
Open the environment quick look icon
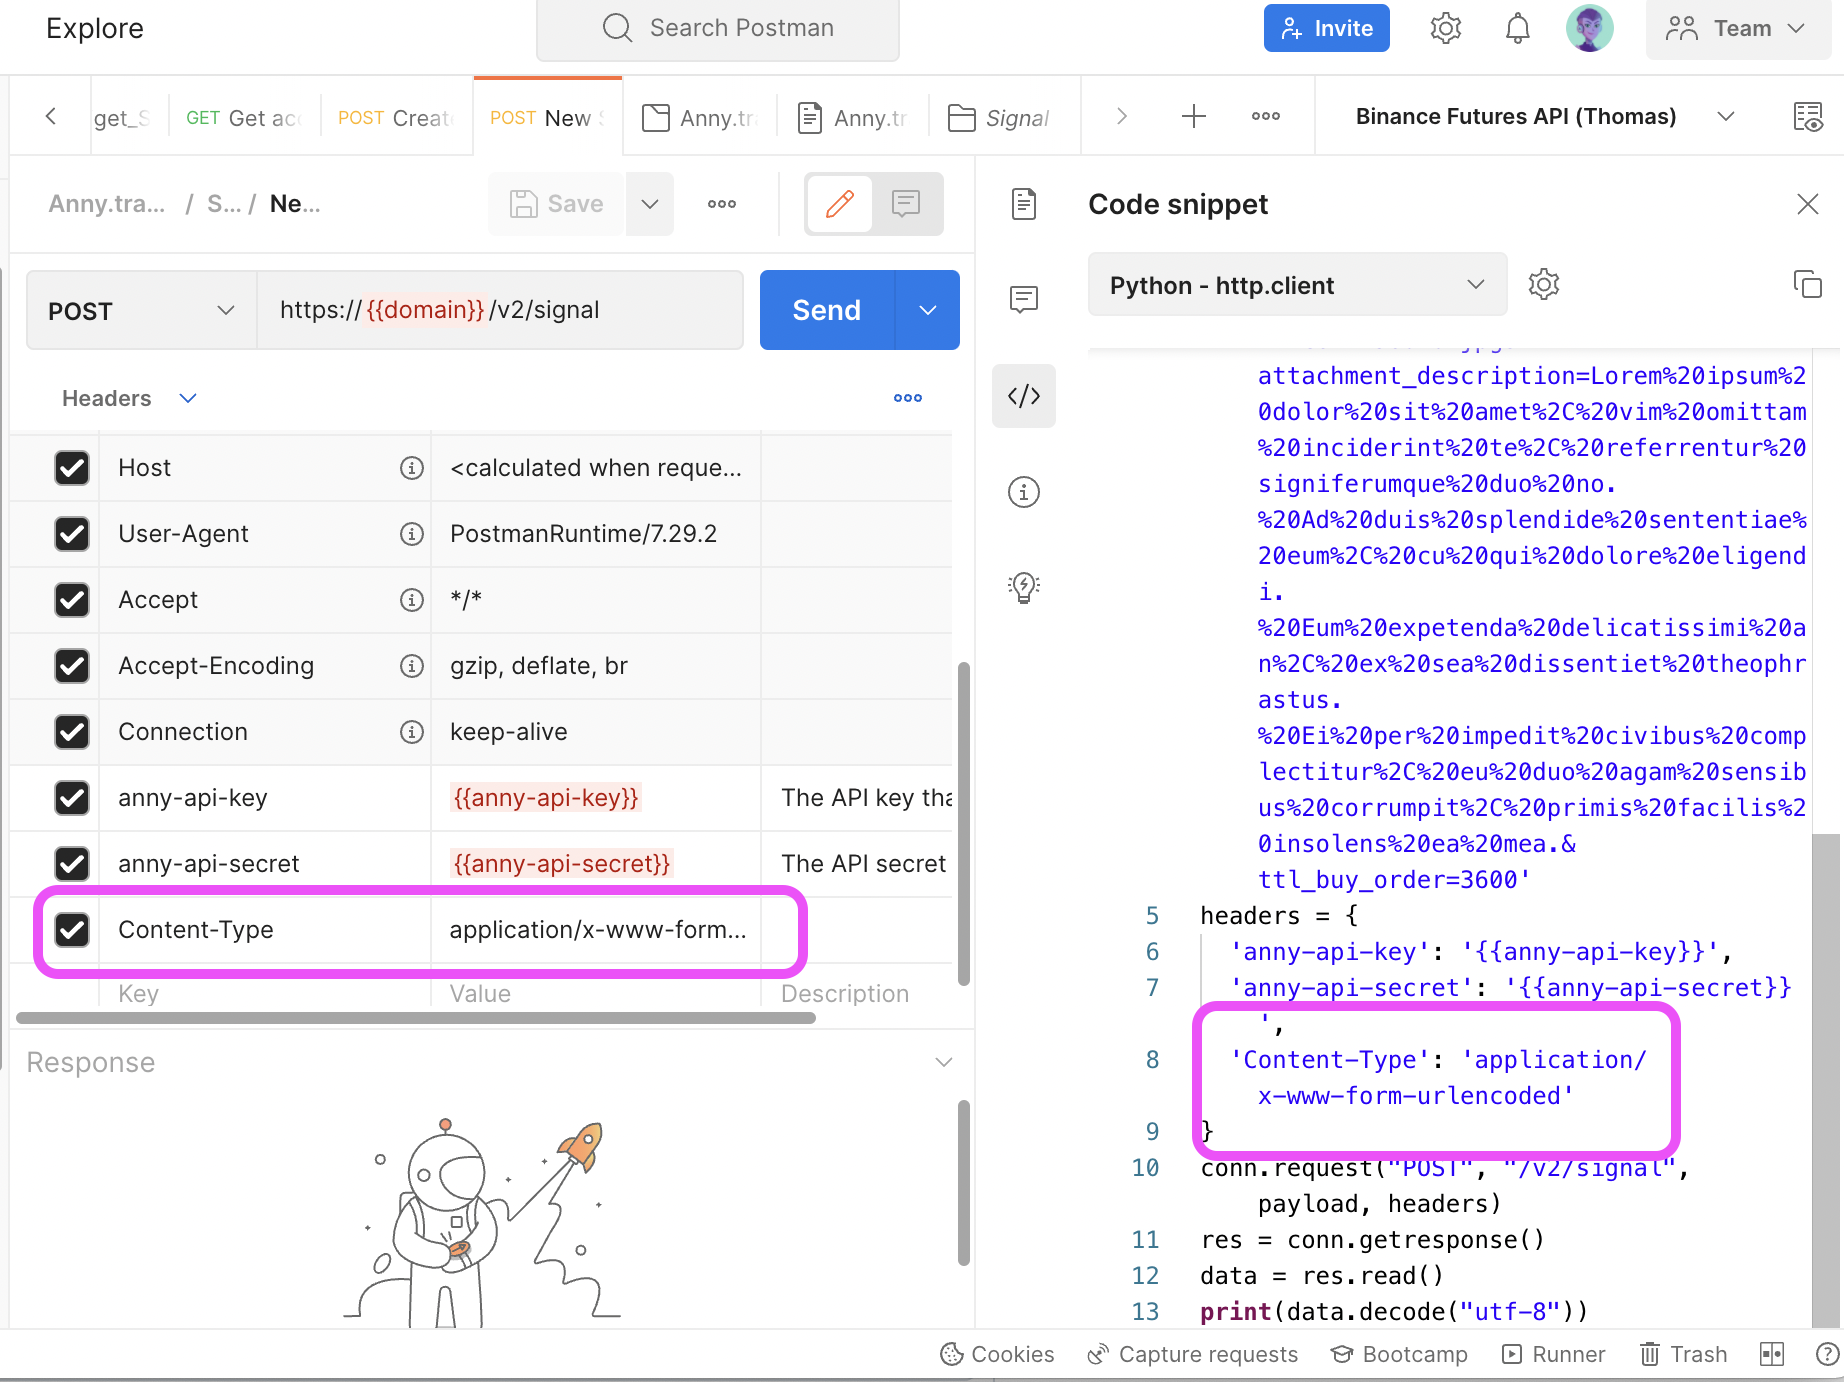(x=1810, y=116)
